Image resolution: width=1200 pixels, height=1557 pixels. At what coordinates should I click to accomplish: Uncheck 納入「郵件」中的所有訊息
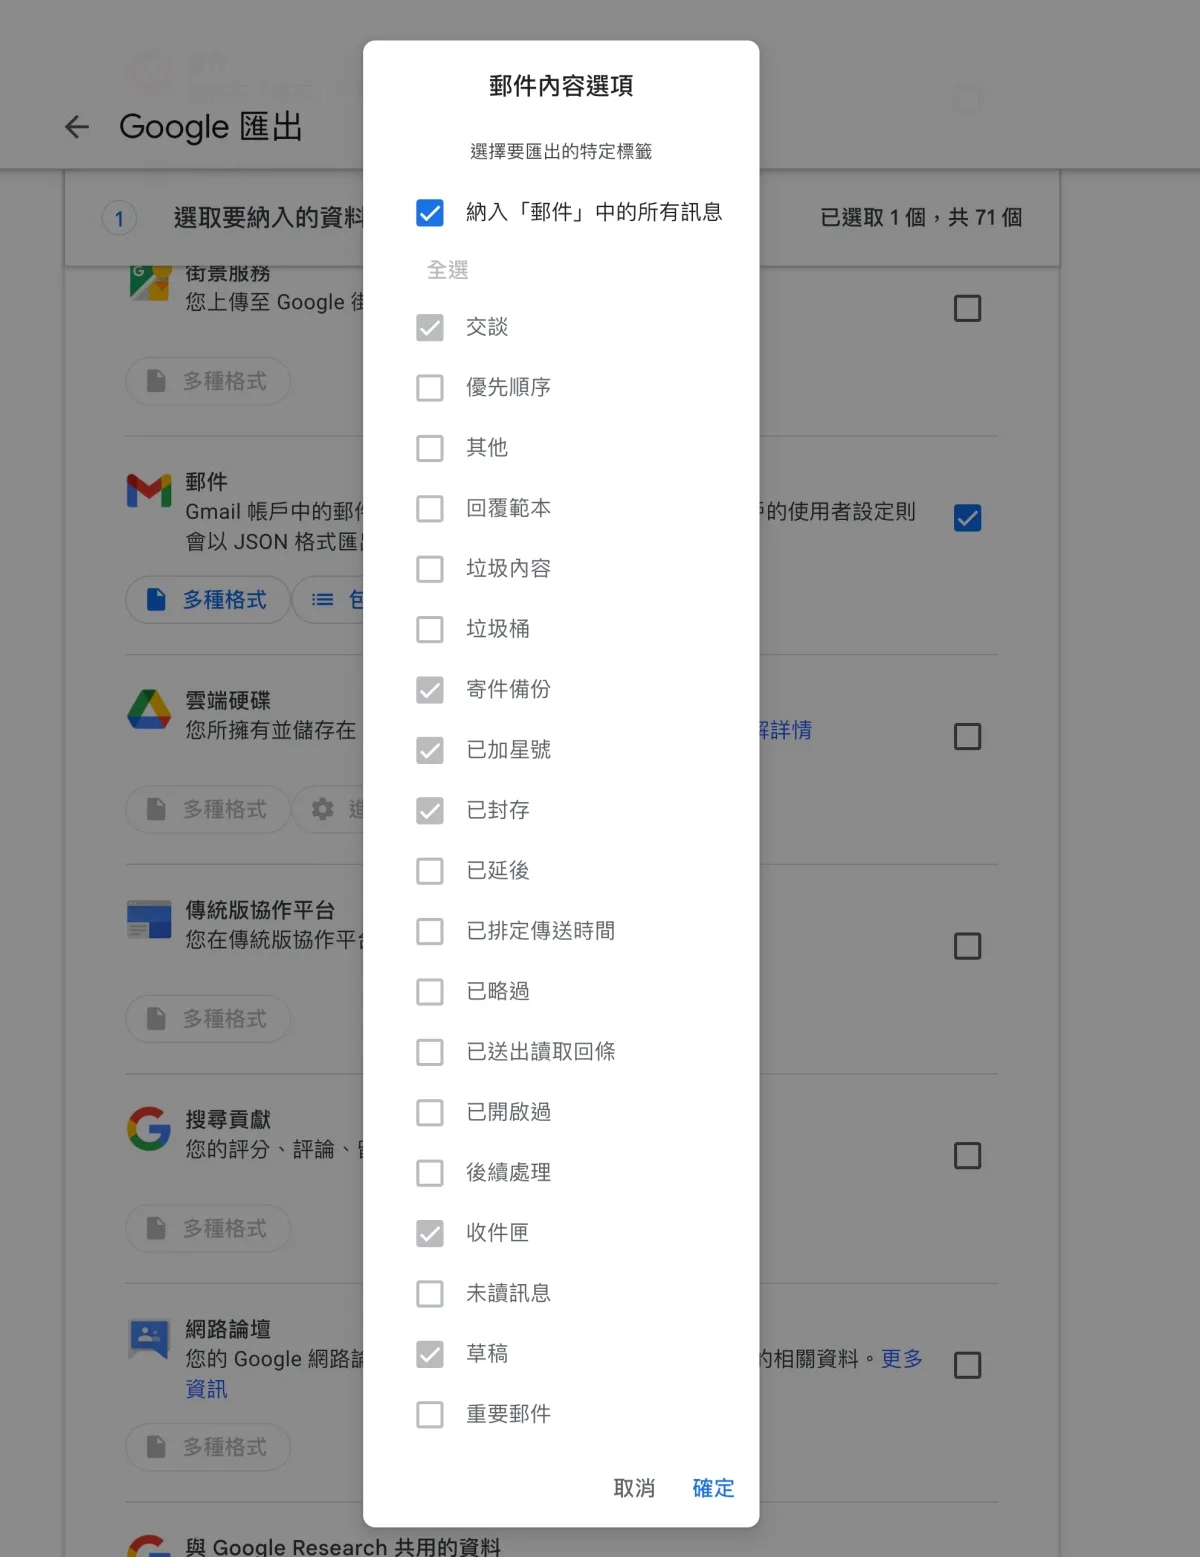430,213
